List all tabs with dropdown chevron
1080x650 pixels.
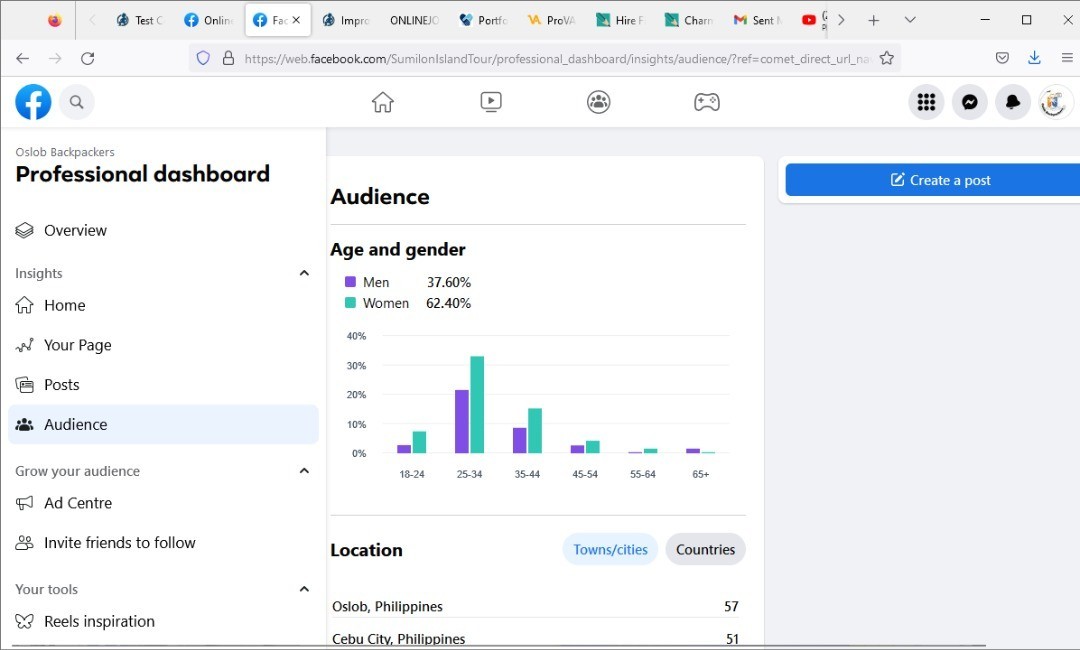click(x=910, y=20)
